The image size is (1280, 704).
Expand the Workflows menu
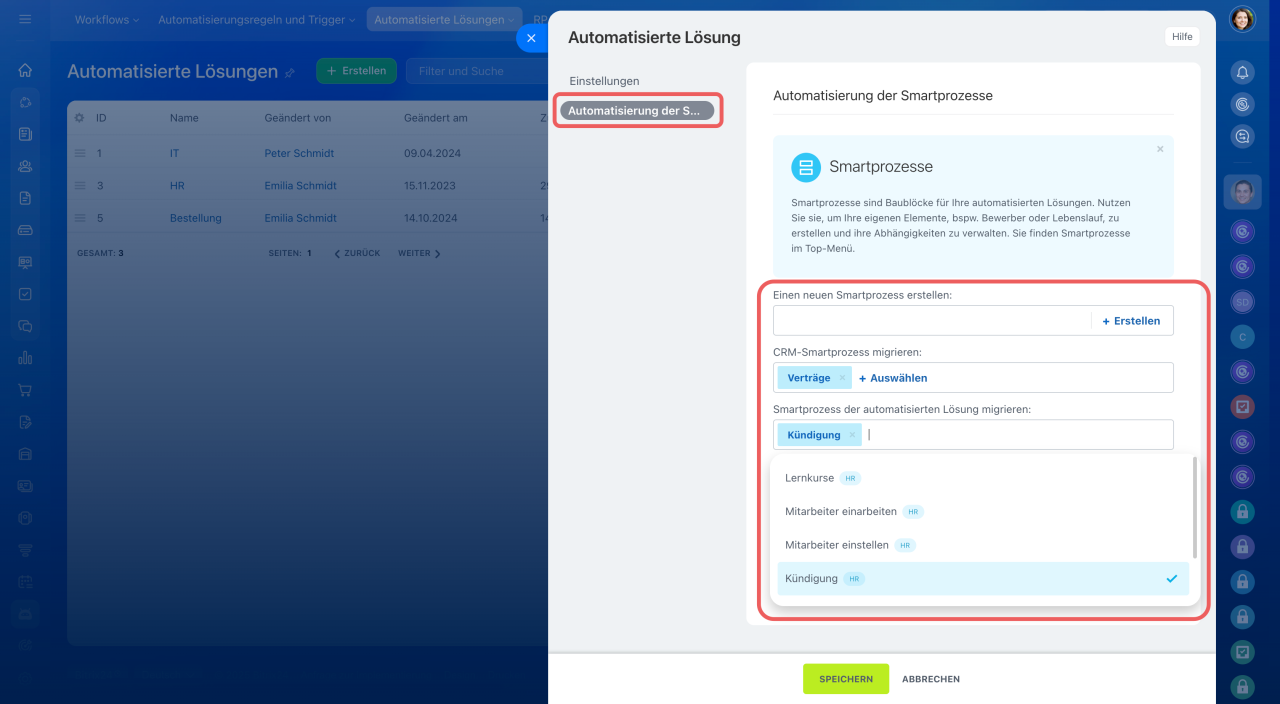pyautogui.click(x=107, y=19)
